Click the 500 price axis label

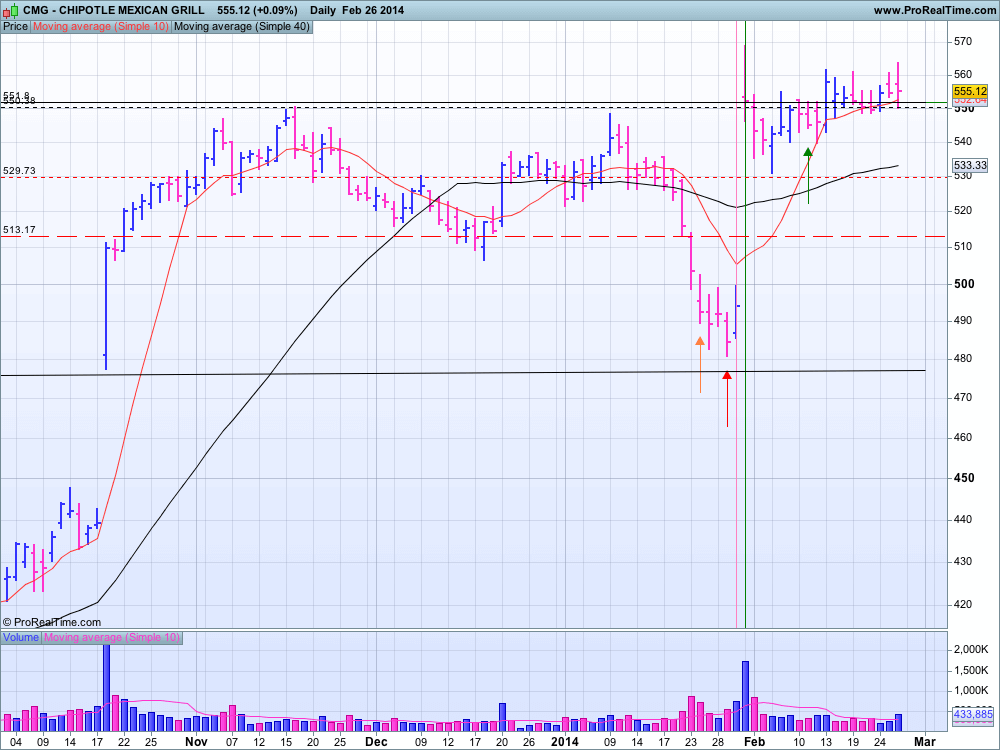(964, 284)
